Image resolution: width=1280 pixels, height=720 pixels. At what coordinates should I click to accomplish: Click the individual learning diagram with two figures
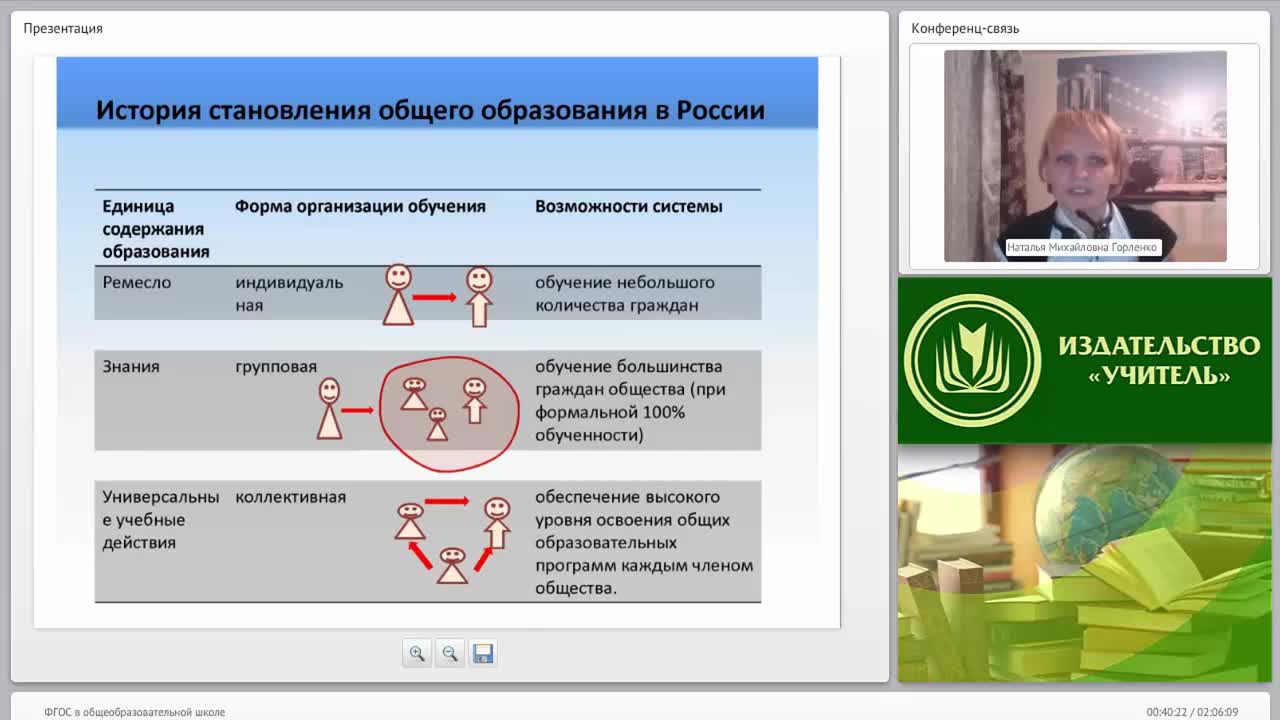(438, 295)
